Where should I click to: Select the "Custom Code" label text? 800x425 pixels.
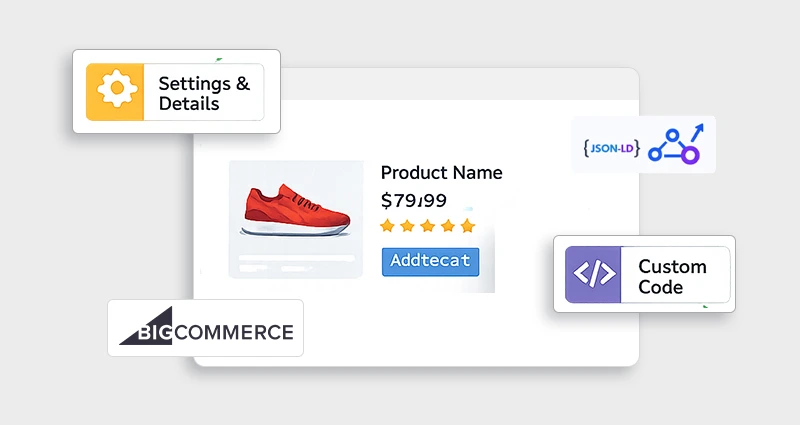[x=672, y=277]
